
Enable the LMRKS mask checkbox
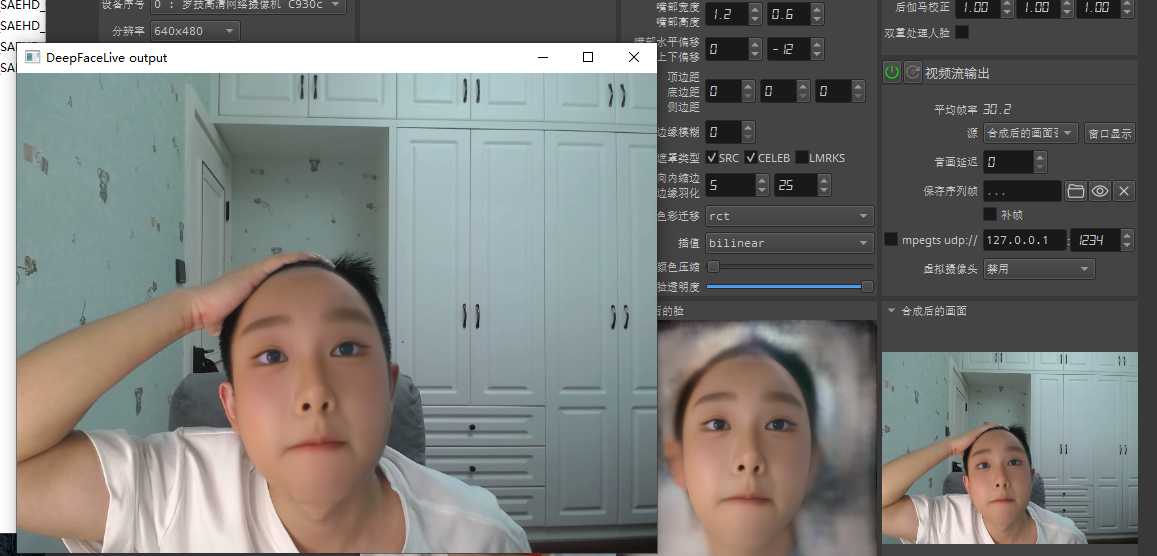pos(801,158)
